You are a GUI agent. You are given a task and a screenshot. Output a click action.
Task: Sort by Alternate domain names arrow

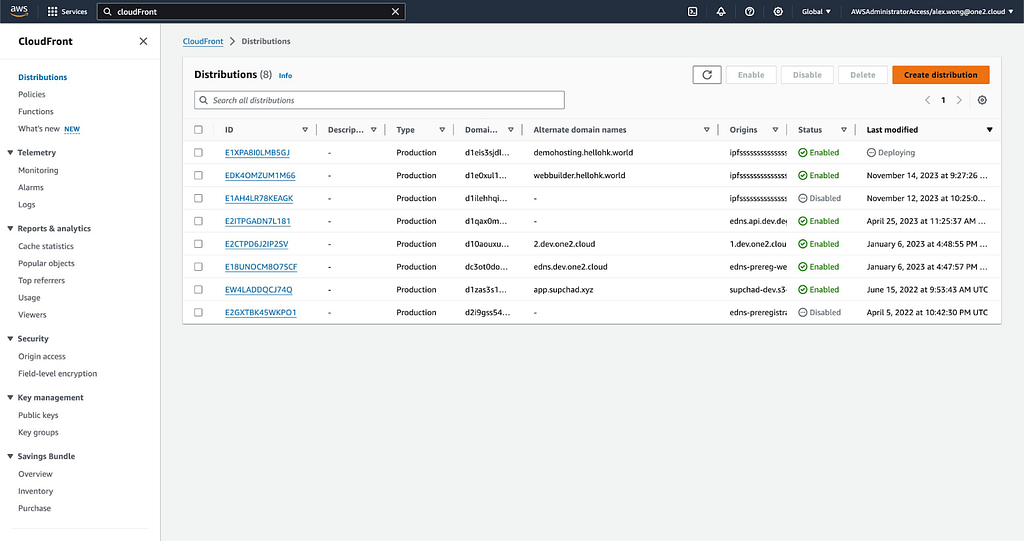(707, 130)
